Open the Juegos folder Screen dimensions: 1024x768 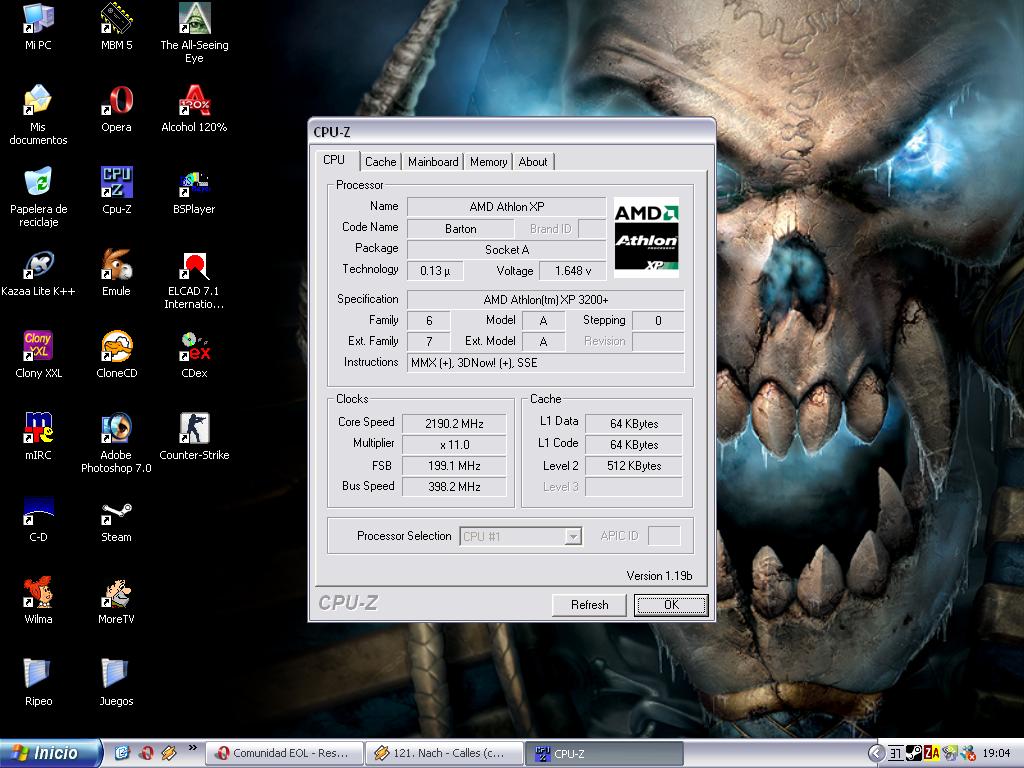116,675
